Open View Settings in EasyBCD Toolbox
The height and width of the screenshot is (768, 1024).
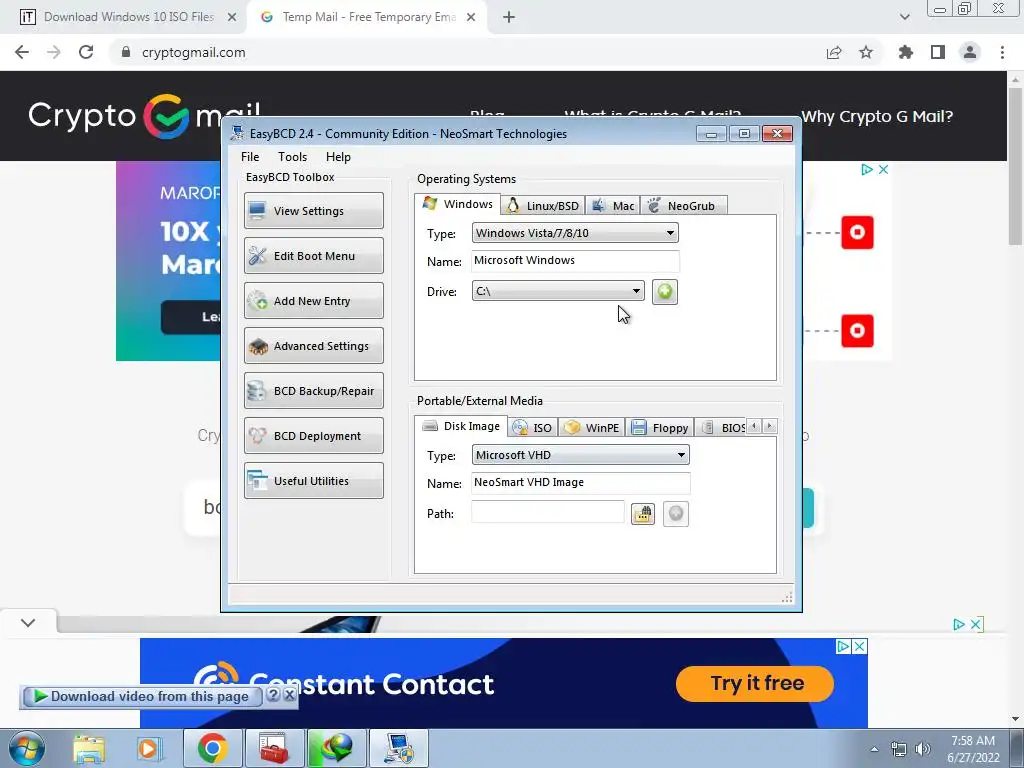point(313,210)
